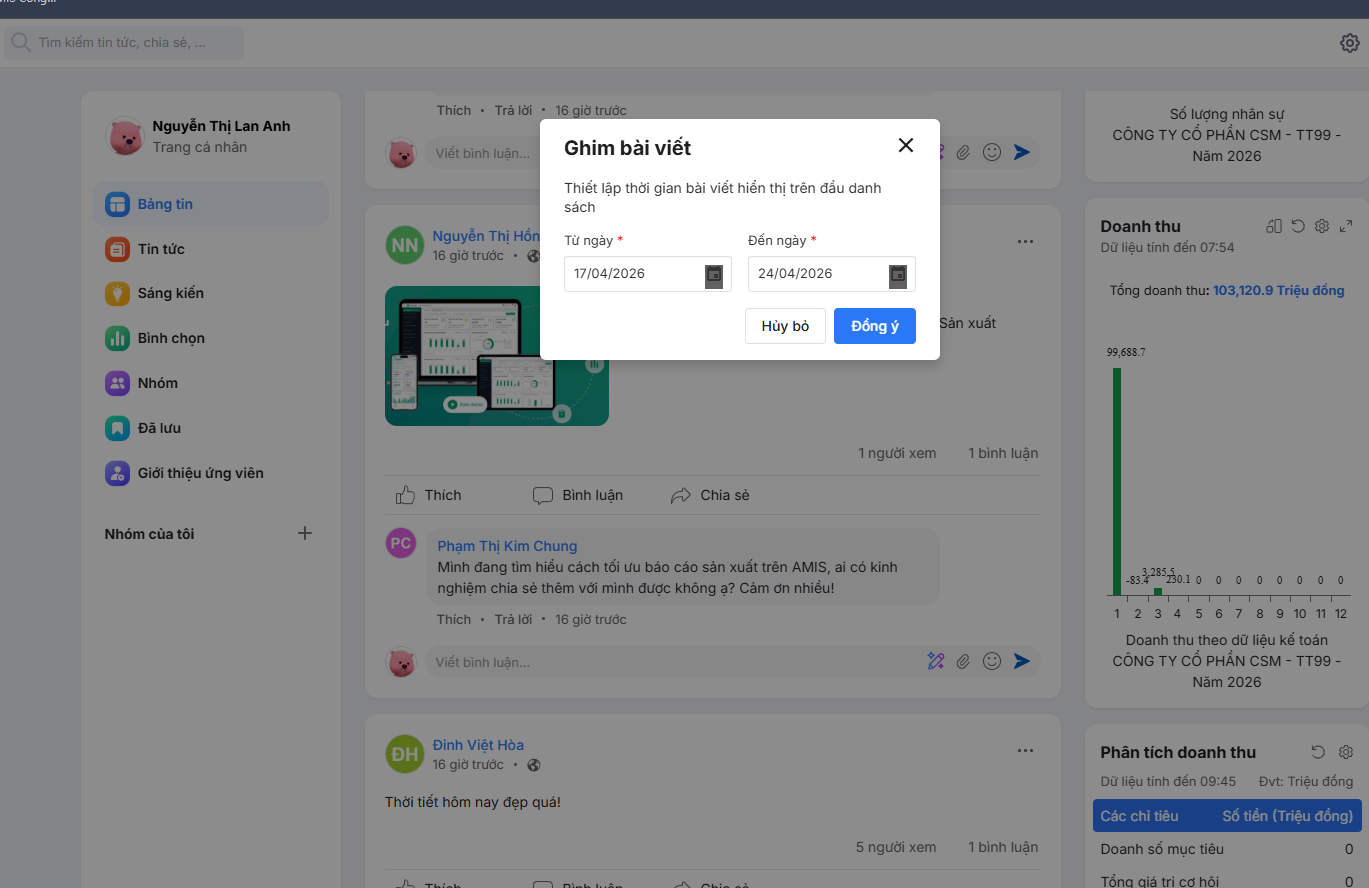Open the ĐH avatar on Đinh Việt Hòa's post

pyautogui.click(x=405, y=754)
